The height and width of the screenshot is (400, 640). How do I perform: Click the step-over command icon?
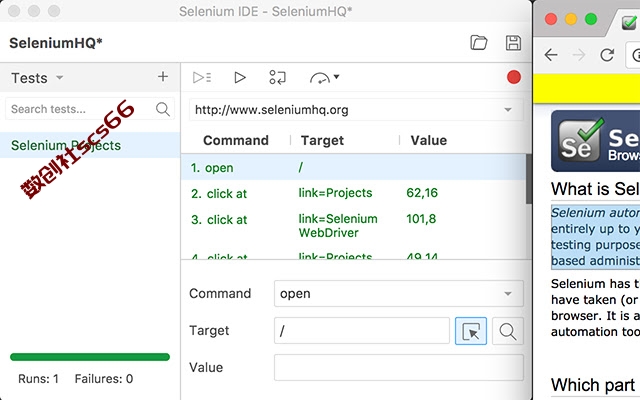point(278,77)
